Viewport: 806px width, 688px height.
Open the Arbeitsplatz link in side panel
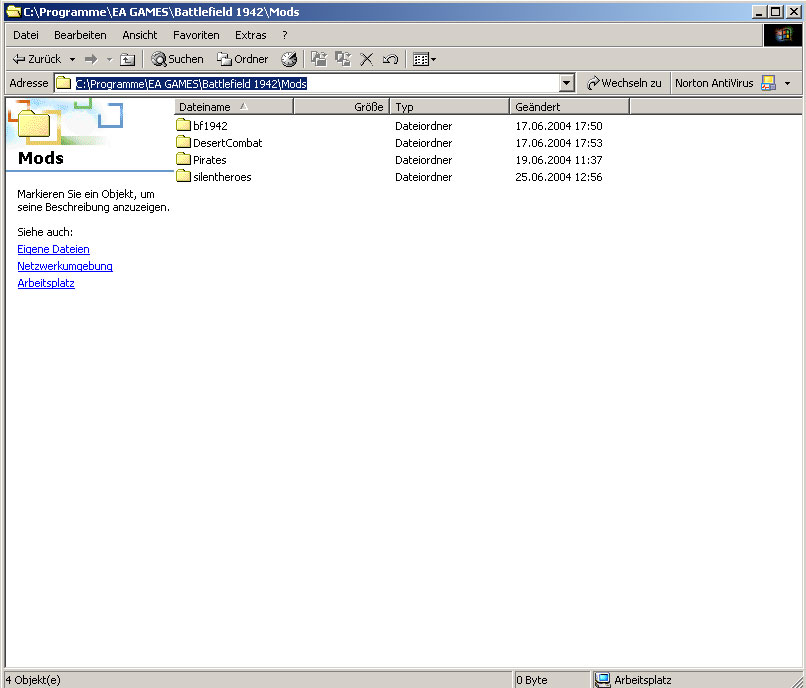point(46,283)
